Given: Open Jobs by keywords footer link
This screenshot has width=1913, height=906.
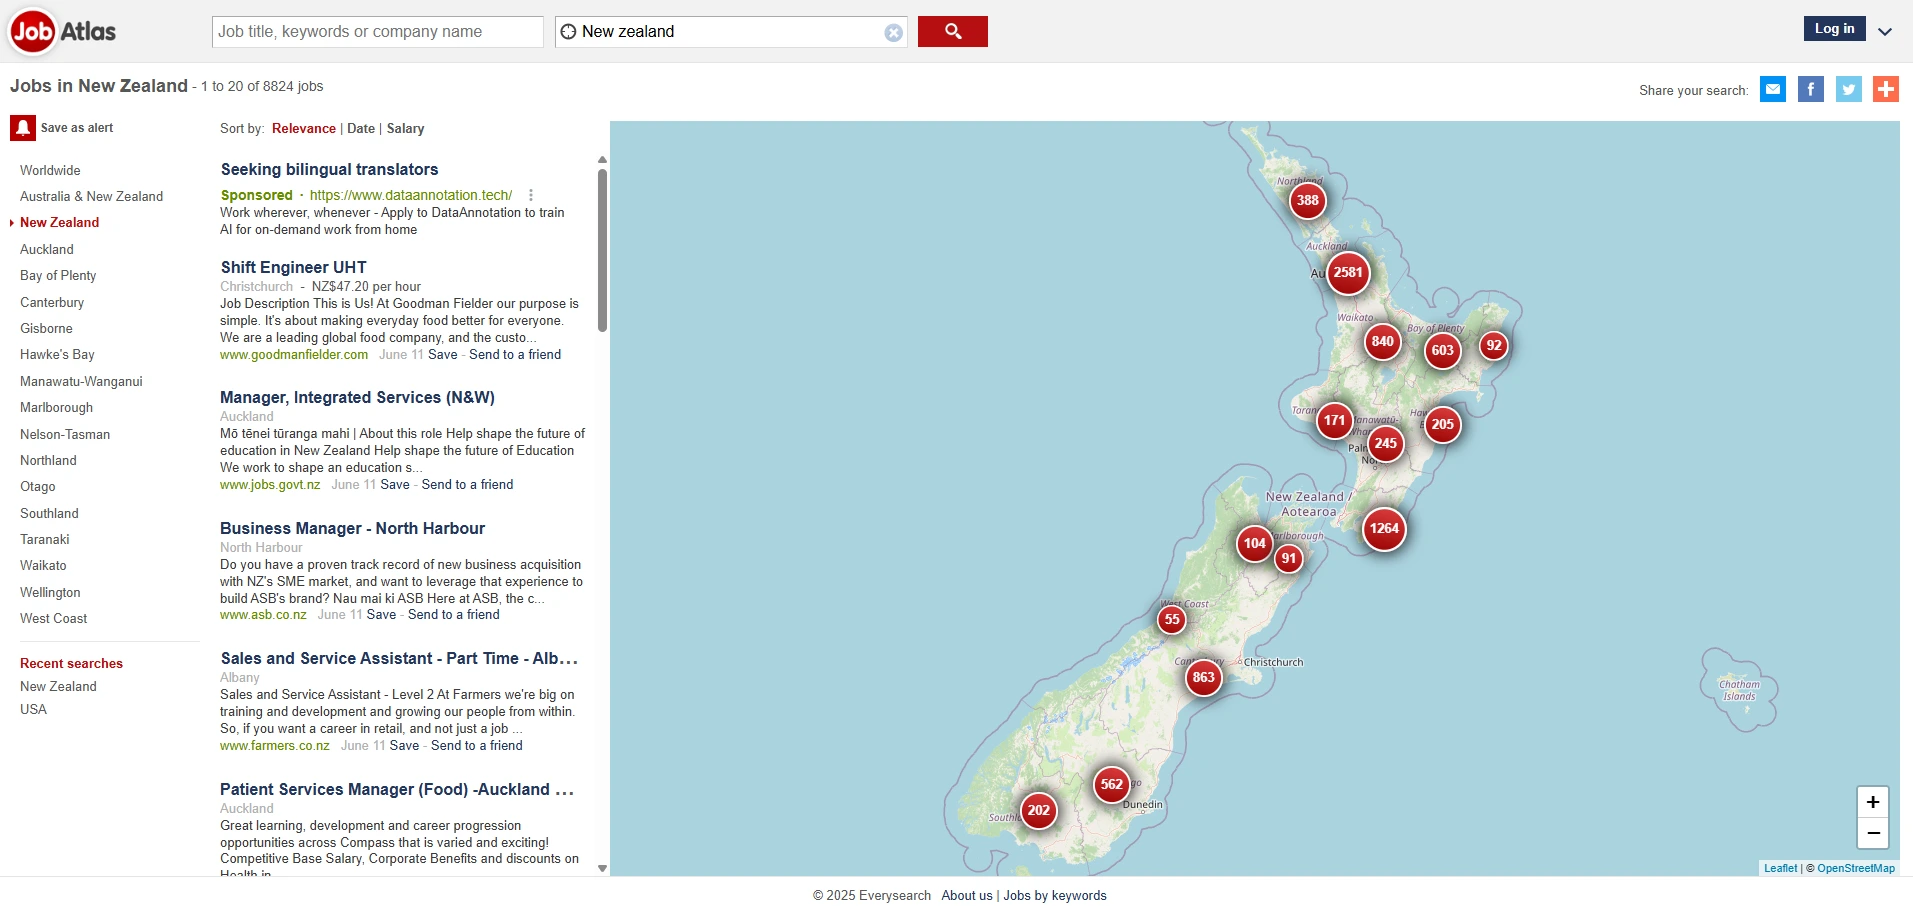Looking at the screenshot, I should 1055,895.
